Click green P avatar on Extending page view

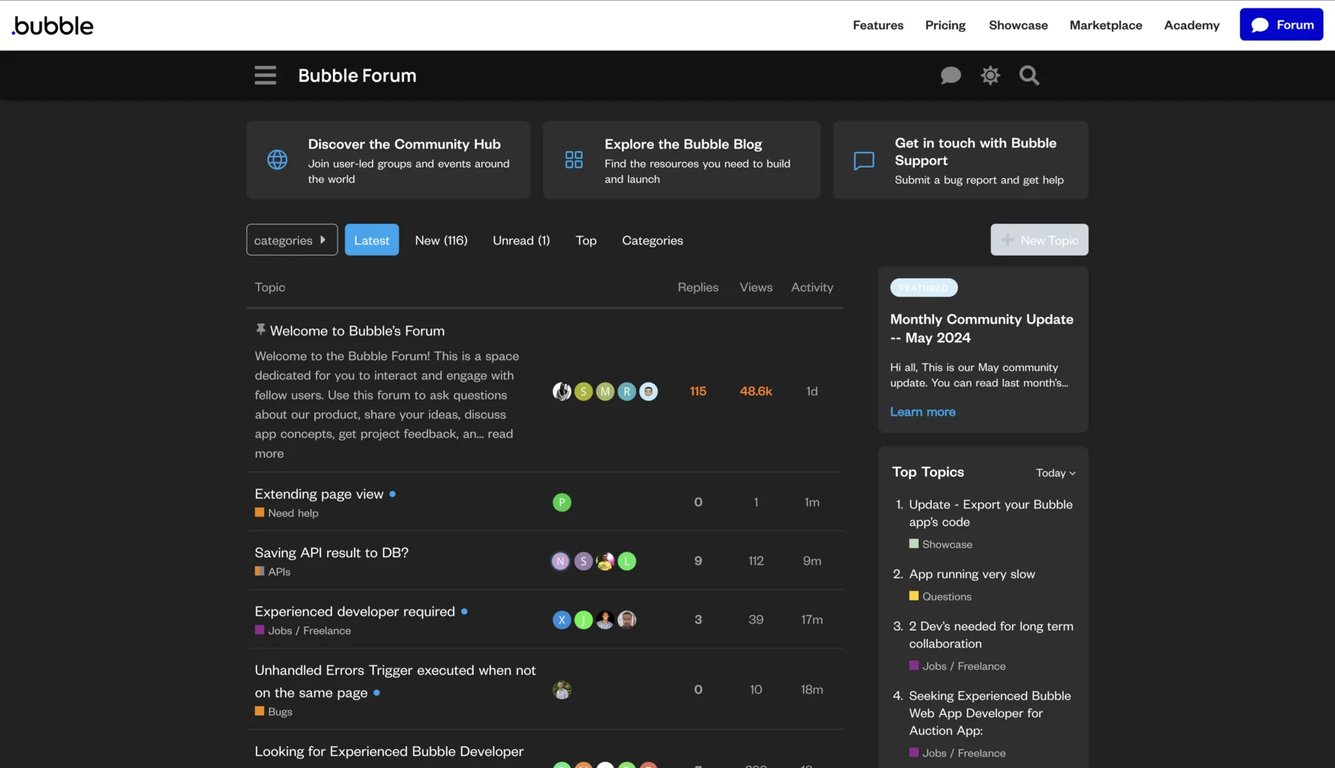562,502
